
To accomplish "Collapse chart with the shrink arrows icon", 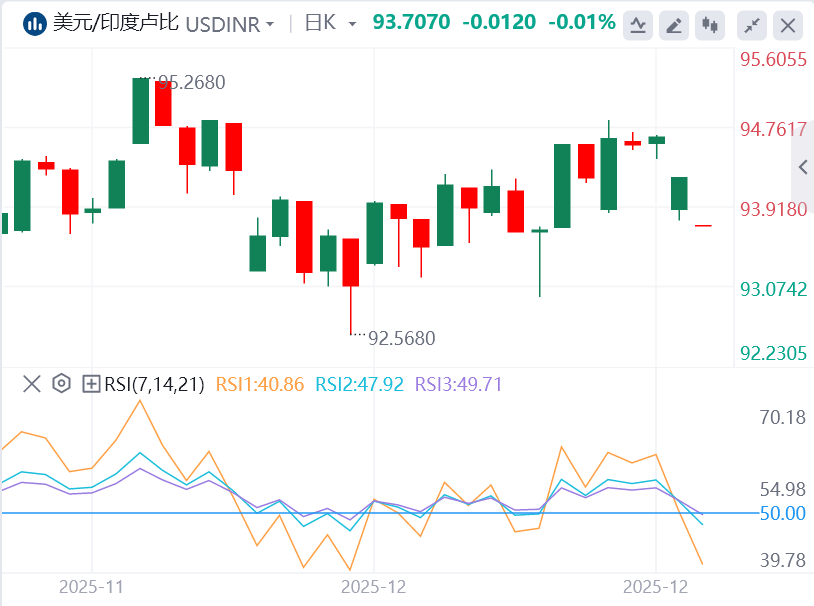I will [x=755, y=24].
